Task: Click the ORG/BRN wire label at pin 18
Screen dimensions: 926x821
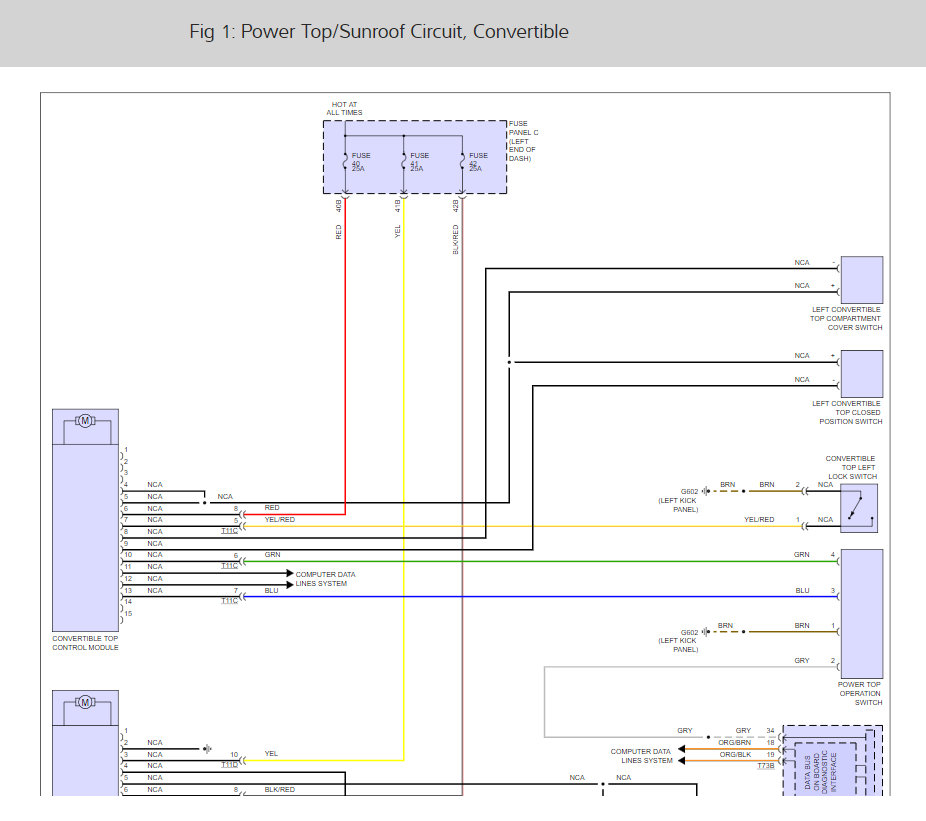Action: (x=735, y=742)
